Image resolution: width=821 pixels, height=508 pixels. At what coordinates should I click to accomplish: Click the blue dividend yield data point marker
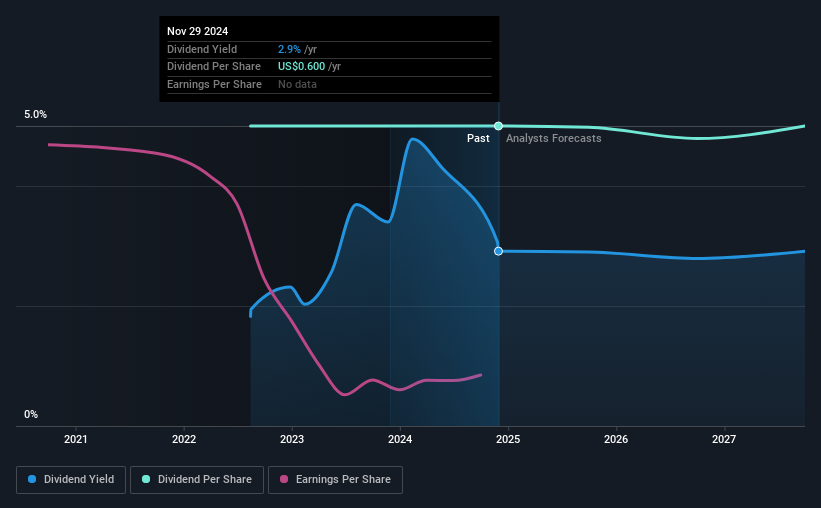click(x=498, y=251)
